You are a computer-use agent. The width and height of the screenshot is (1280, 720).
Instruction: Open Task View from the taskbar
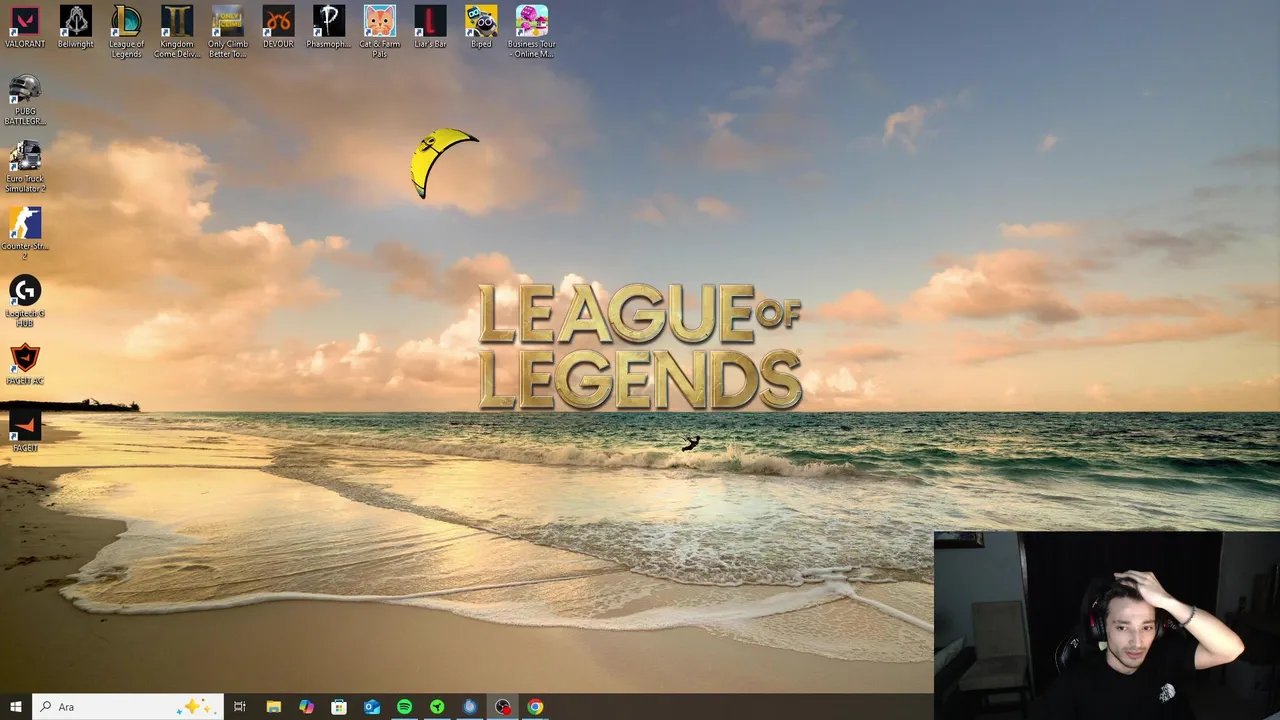click(240, 707)
